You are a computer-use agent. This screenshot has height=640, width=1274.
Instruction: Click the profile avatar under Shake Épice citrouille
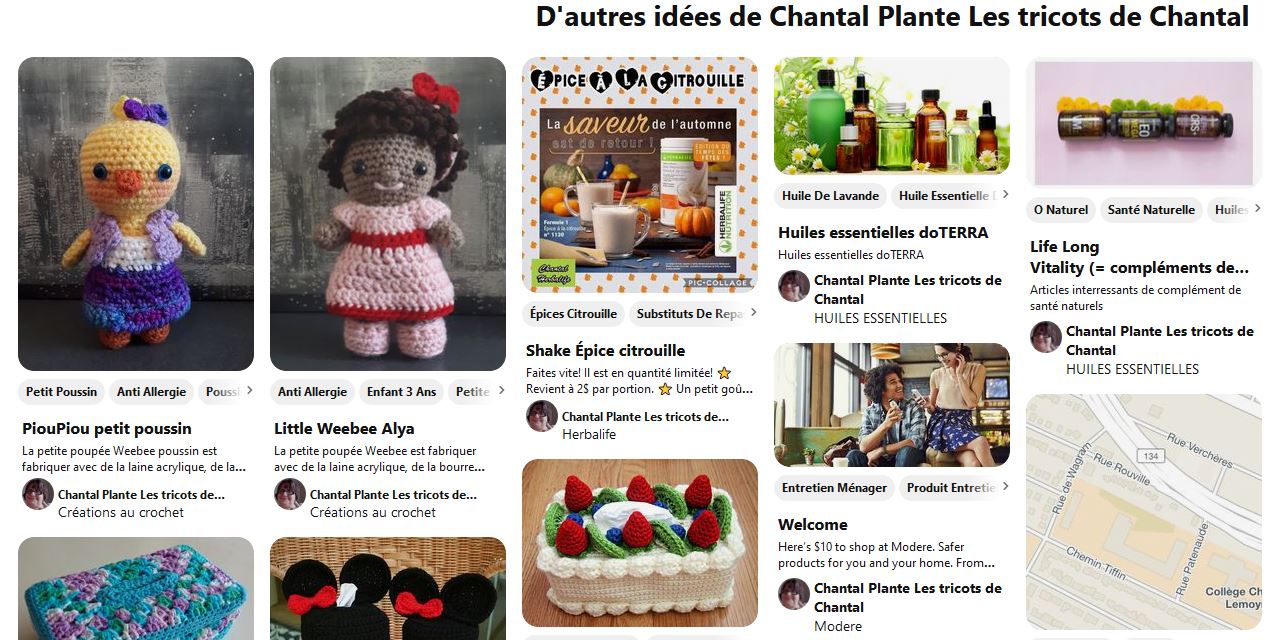coord(542,416)
